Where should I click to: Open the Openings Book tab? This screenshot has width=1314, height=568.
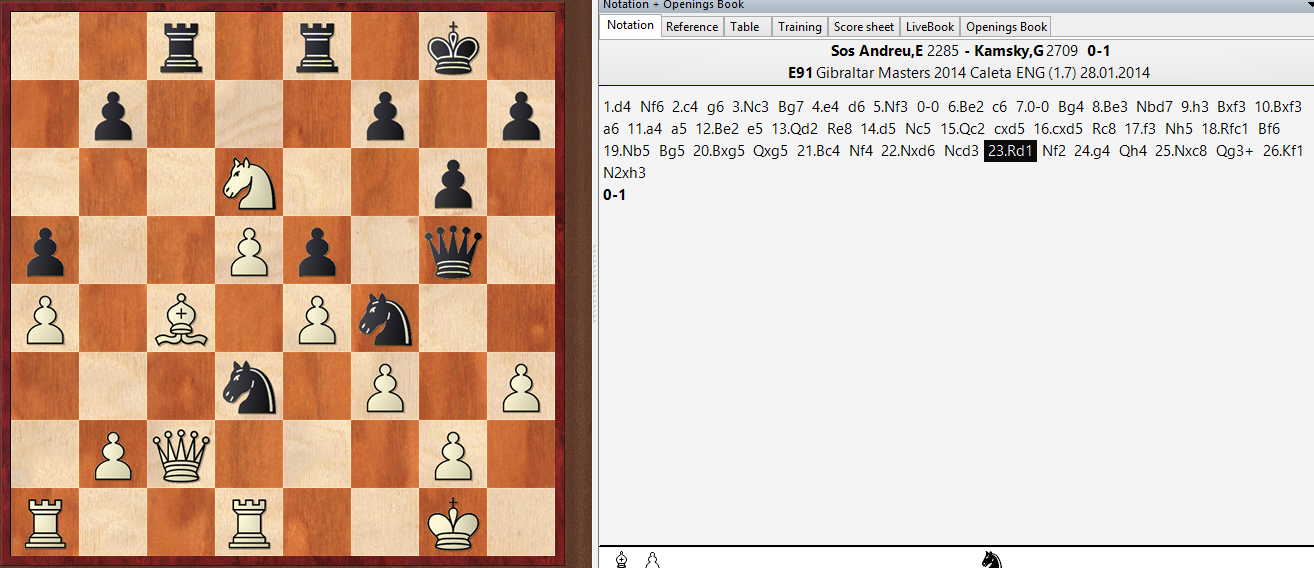(1006, 27)
